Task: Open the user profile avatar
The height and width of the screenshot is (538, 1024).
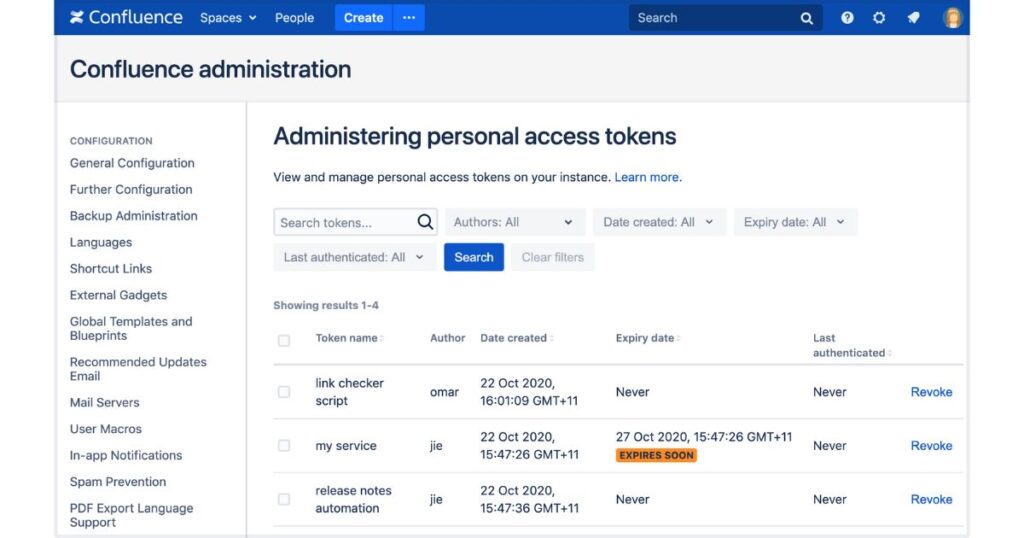Action: (x=952, y=18)
